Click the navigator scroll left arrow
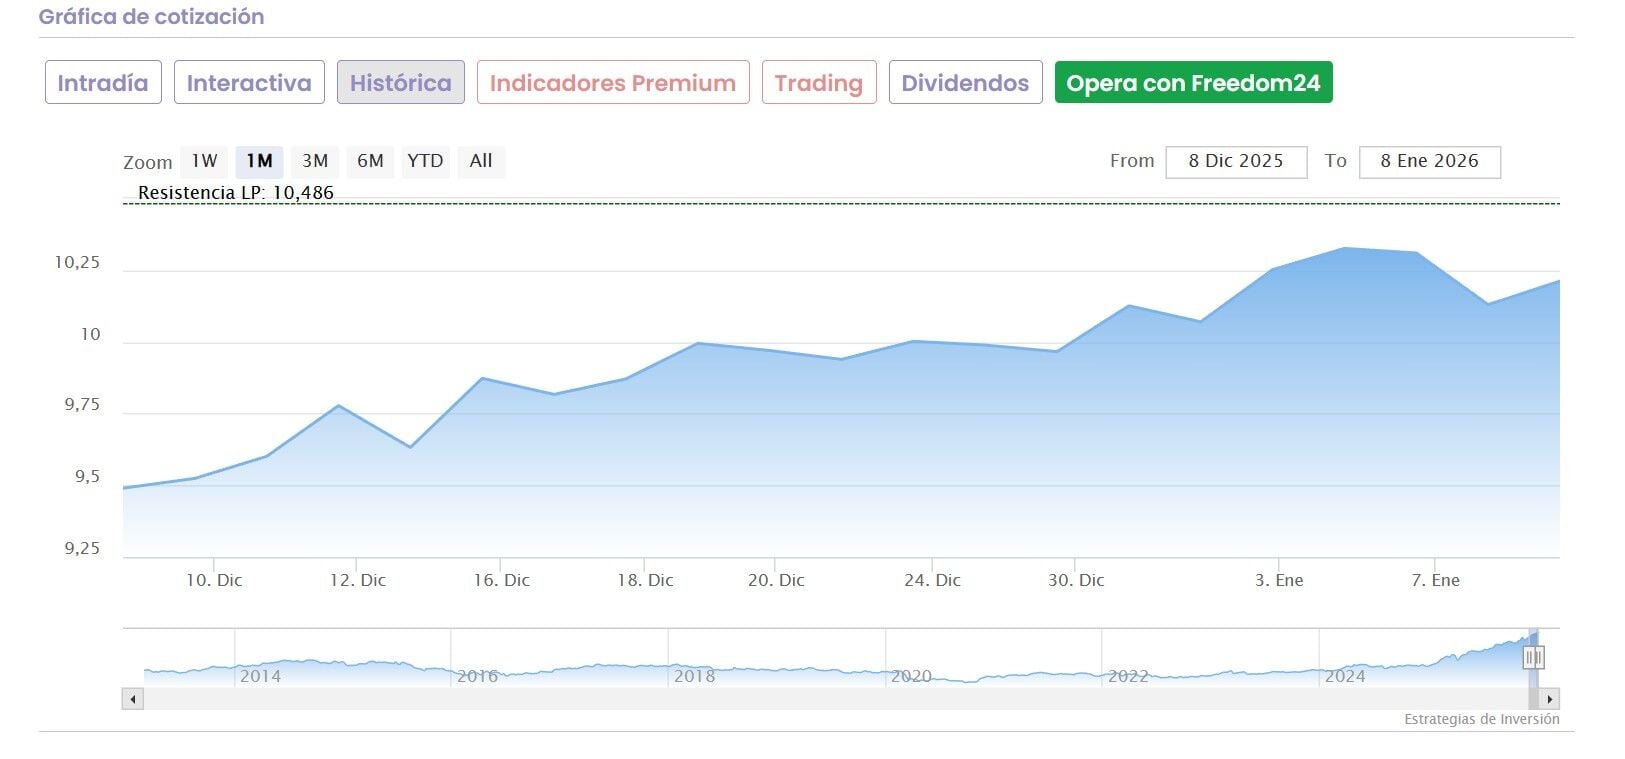1625x759 pixels. [x=132, y=699]
